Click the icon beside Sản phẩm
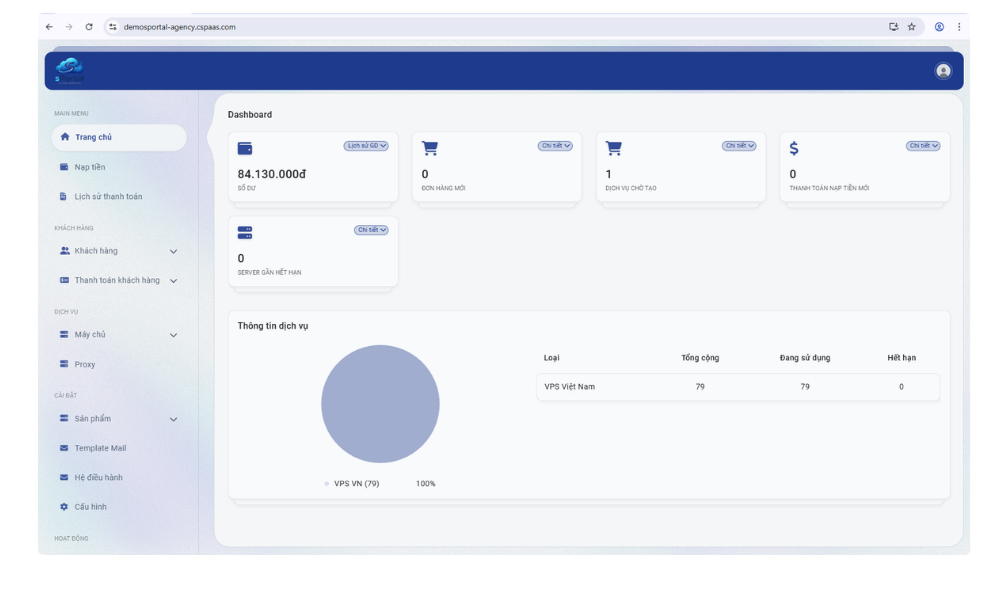Screen dimensions: 1000x600 [x=64, y=418]
